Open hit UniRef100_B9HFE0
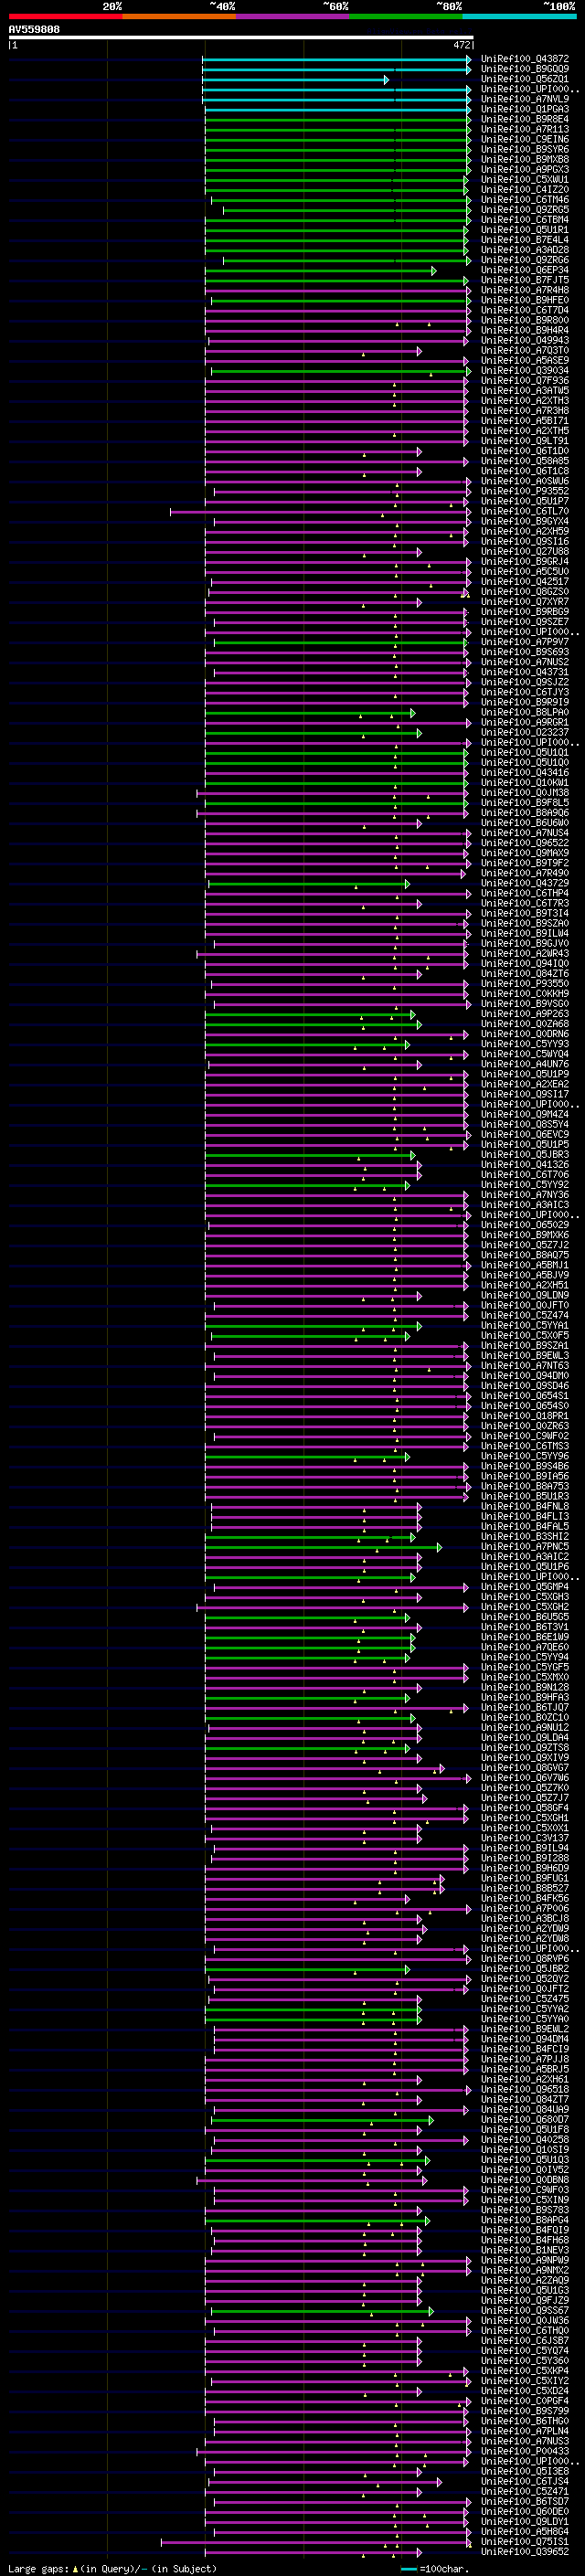Screen dimensions: 585x2576 point(525,300)
